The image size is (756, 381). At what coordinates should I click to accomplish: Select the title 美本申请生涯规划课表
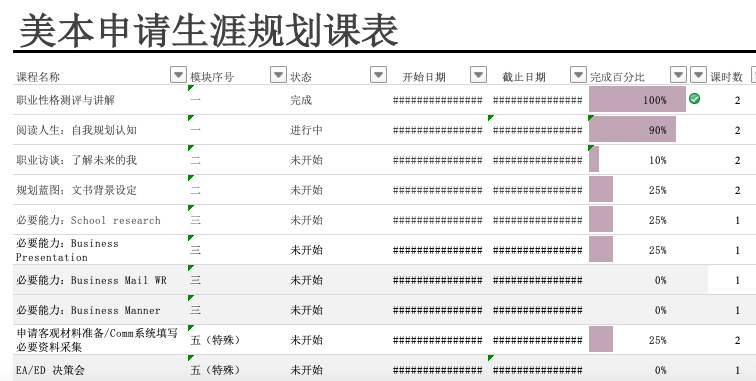pos(208,31)
